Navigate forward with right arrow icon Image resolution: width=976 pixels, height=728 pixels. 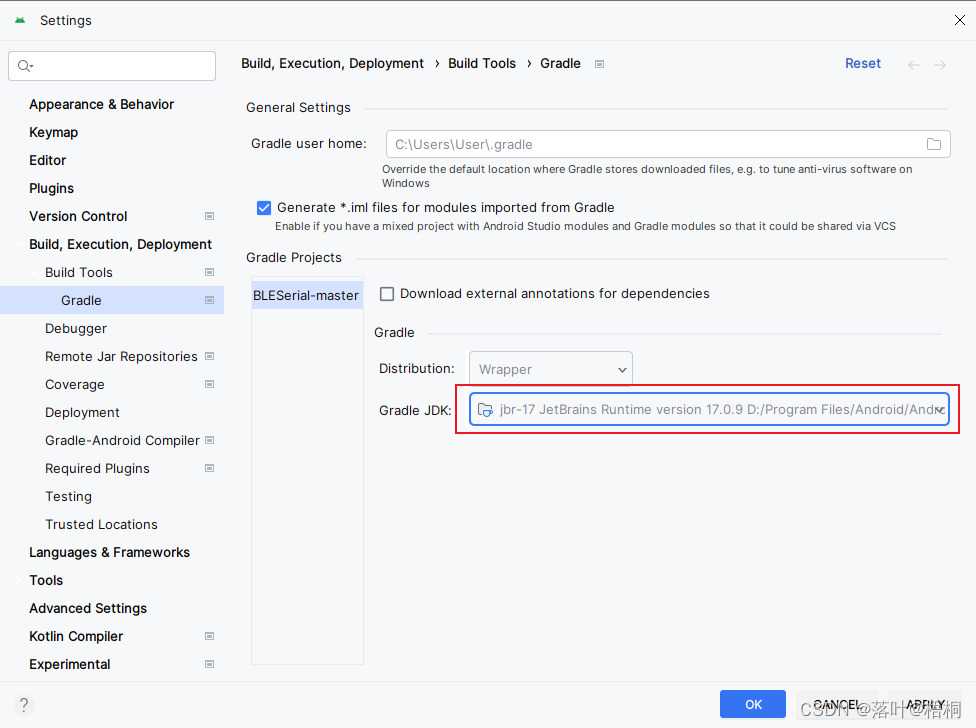click(940, 65)
